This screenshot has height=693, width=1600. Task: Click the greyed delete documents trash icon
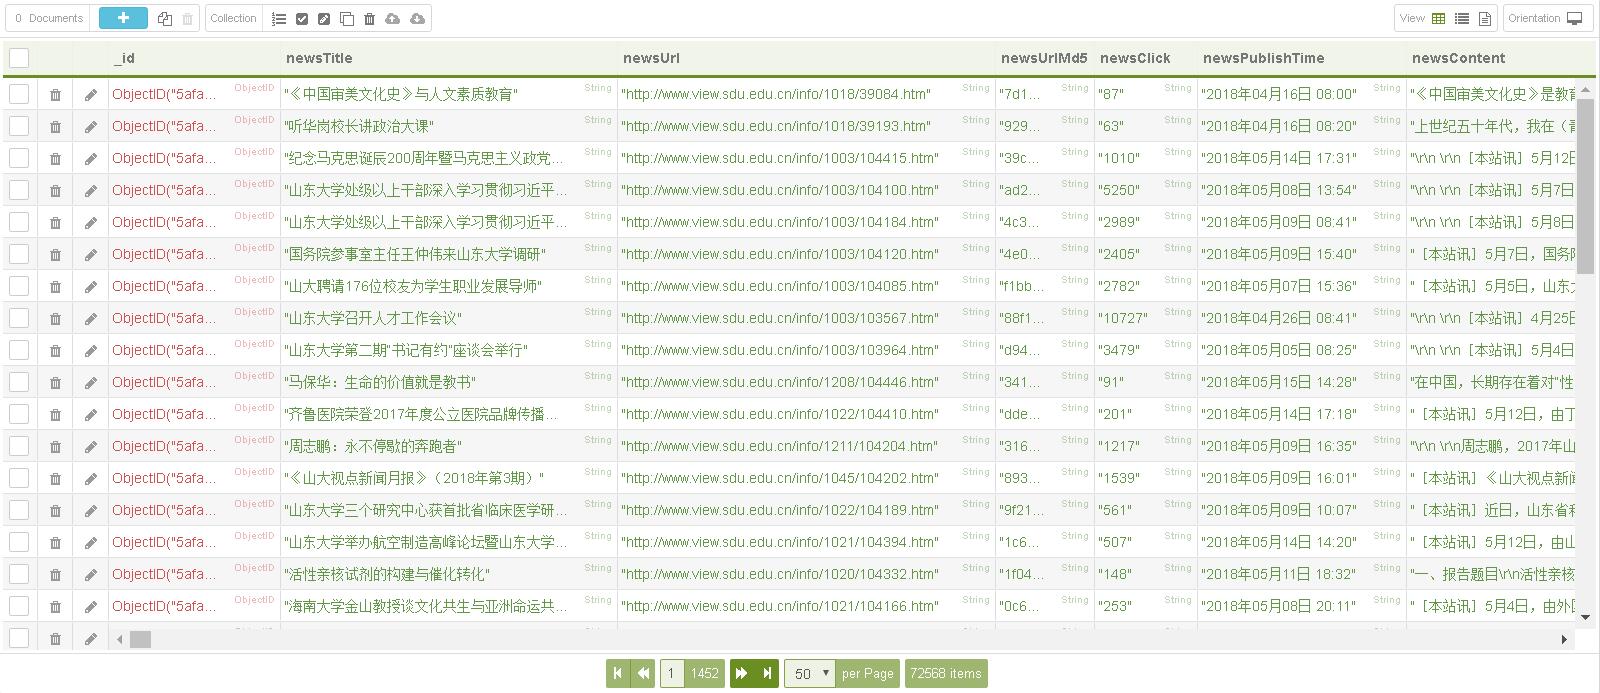pos(187,19)
